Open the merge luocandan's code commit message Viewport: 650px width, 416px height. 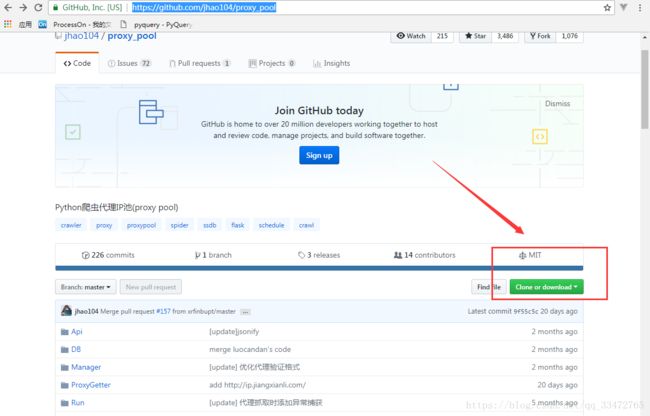tap(250, 349)
